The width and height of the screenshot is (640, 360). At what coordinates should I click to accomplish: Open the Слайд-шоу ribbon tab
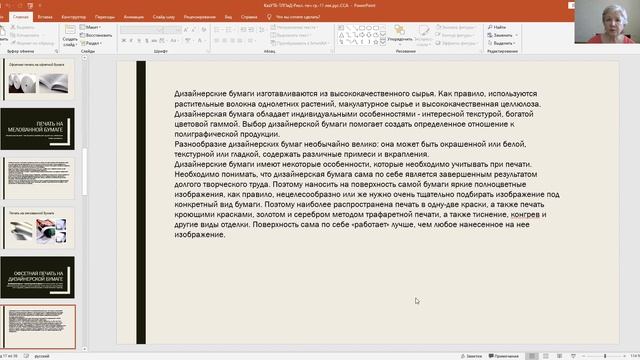tap(164, 17)
